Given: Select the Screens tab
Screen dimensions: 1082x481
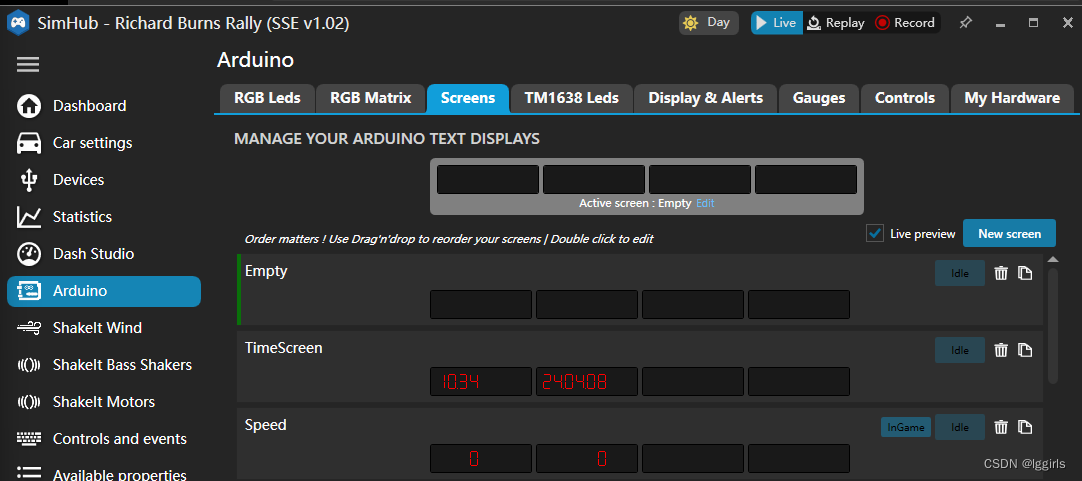Looking at the screenshot, I should click(468, 98).
